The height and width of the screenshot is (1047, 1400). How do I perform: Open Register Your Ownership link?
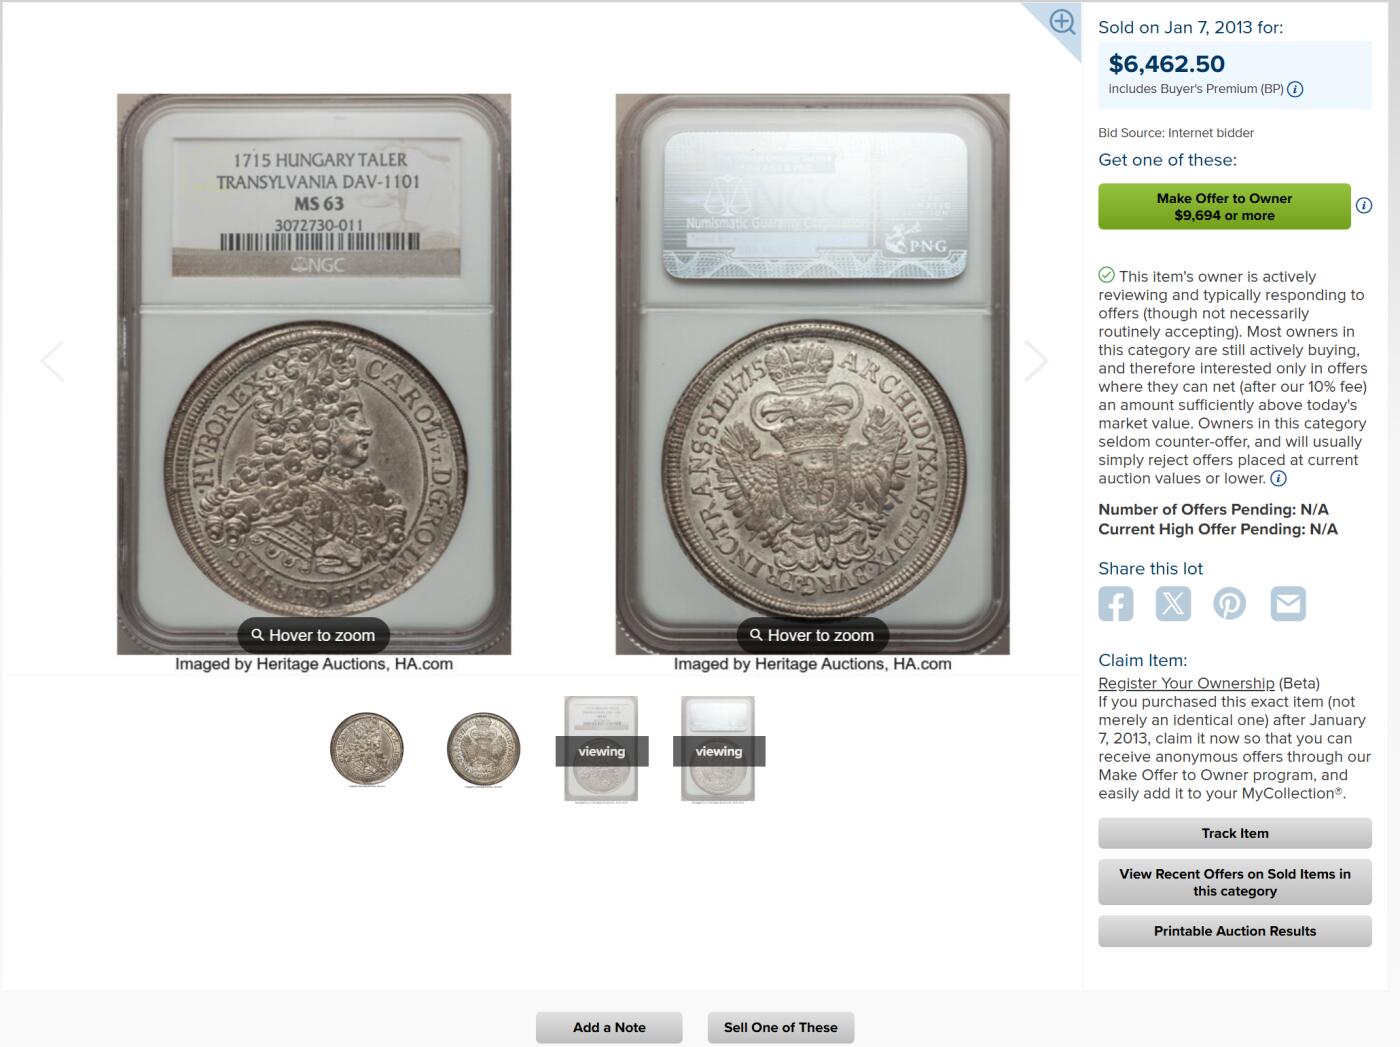tap(1186, 683)
